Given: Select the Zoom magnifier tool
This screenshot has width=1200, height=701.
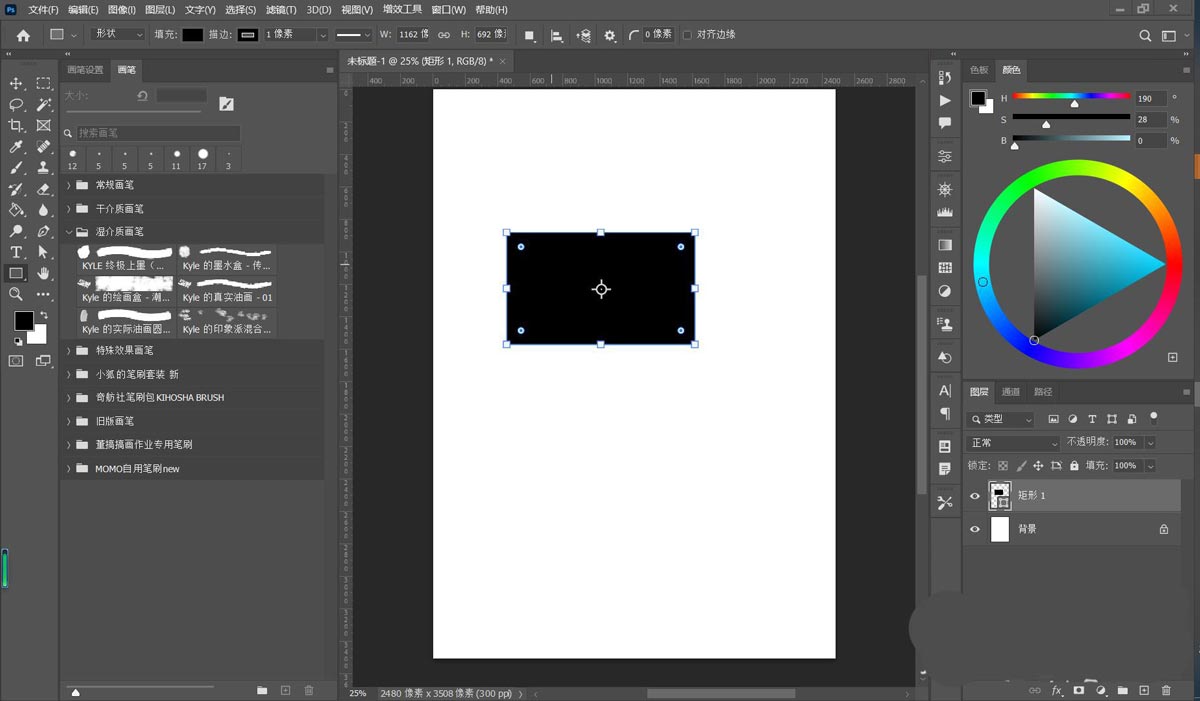Looking at the screenshot, I should (16, 294).
